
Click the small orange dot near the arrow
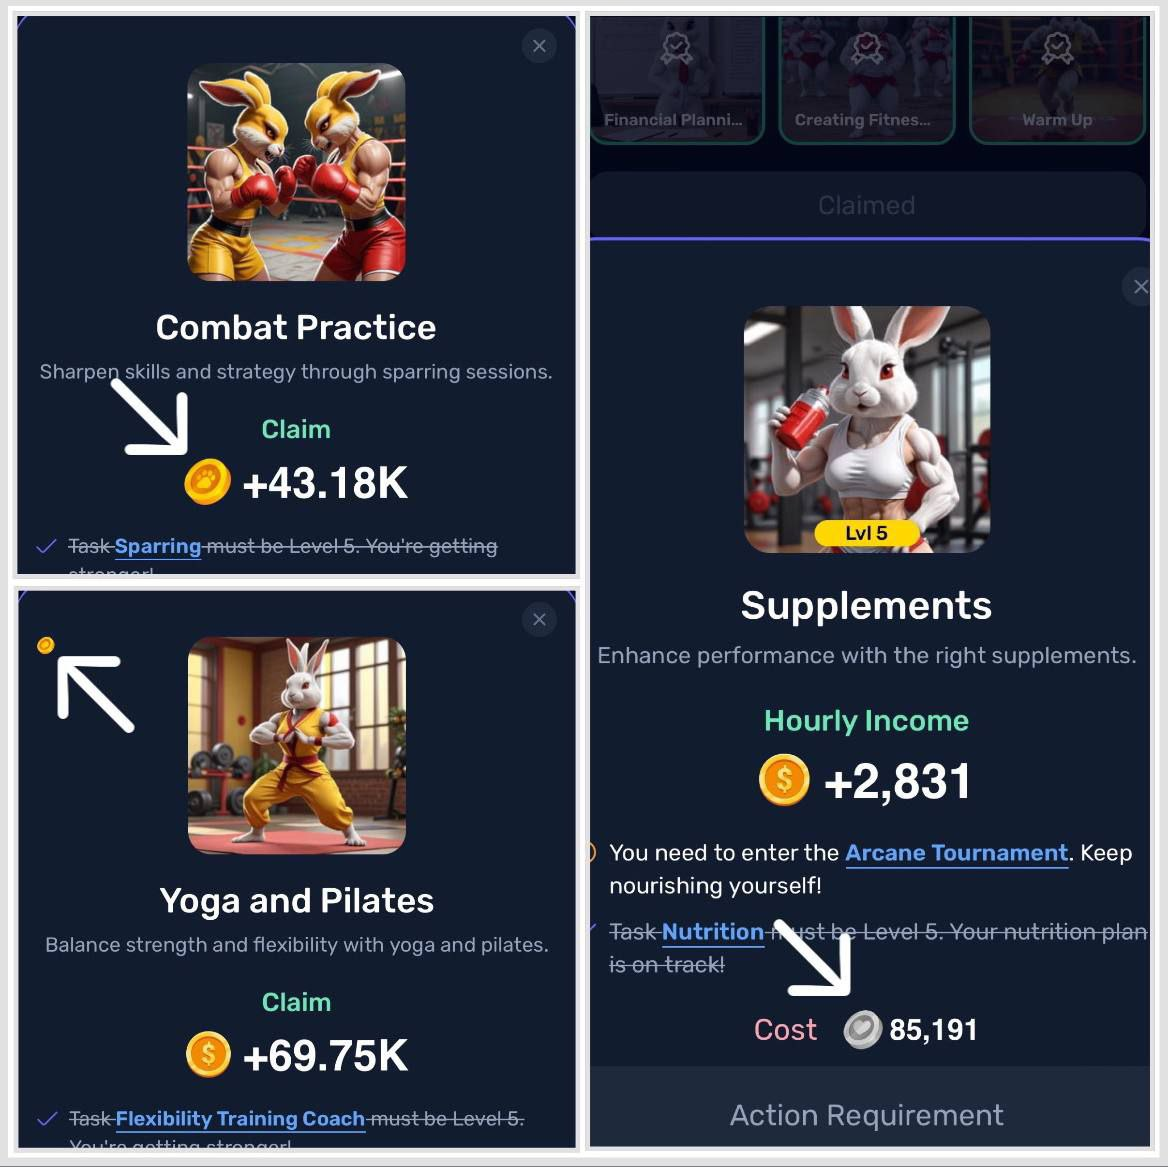tap(45, 645)
